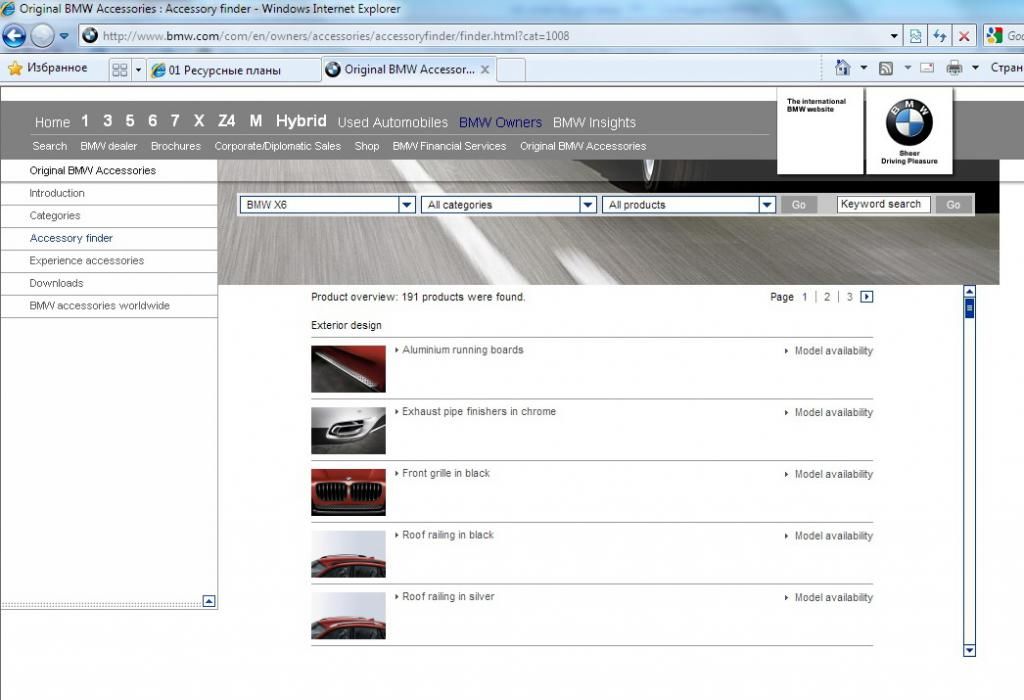Viewport: 1024px width, 700px height.
Task: Select the Z4 model link
Action: point(227,121)
